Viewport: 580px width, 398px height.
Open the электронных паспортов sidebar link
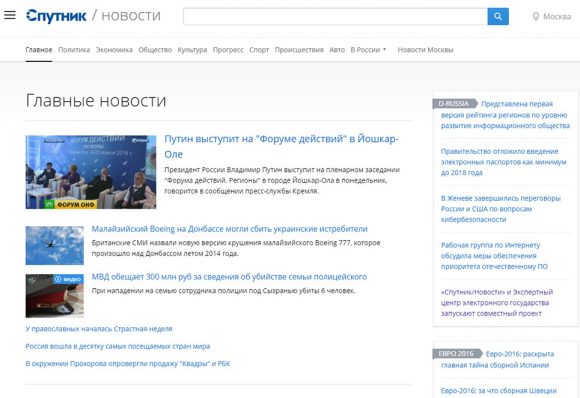(503, 162)
